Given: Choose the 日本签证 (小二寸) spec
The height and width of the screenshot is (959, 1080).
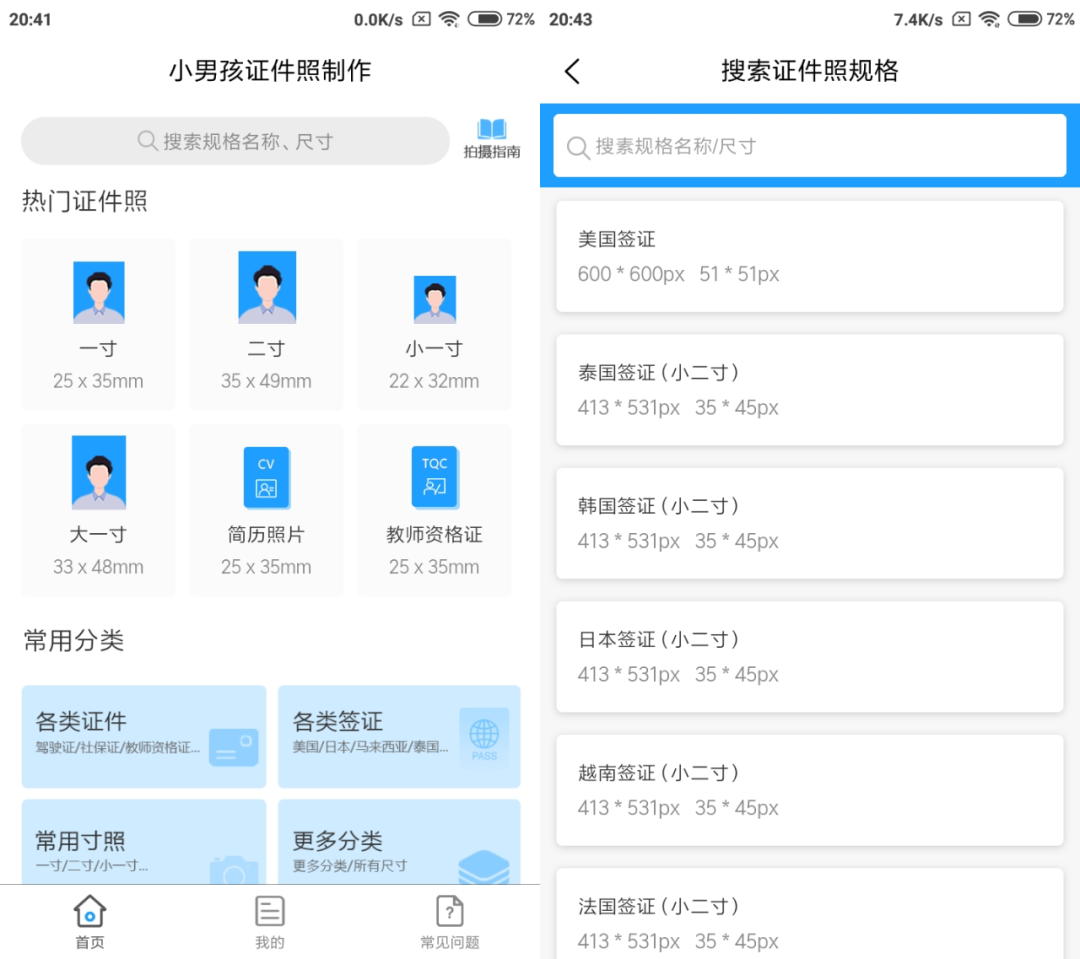Looking at the screenshot, I should [x=810, y=657].
